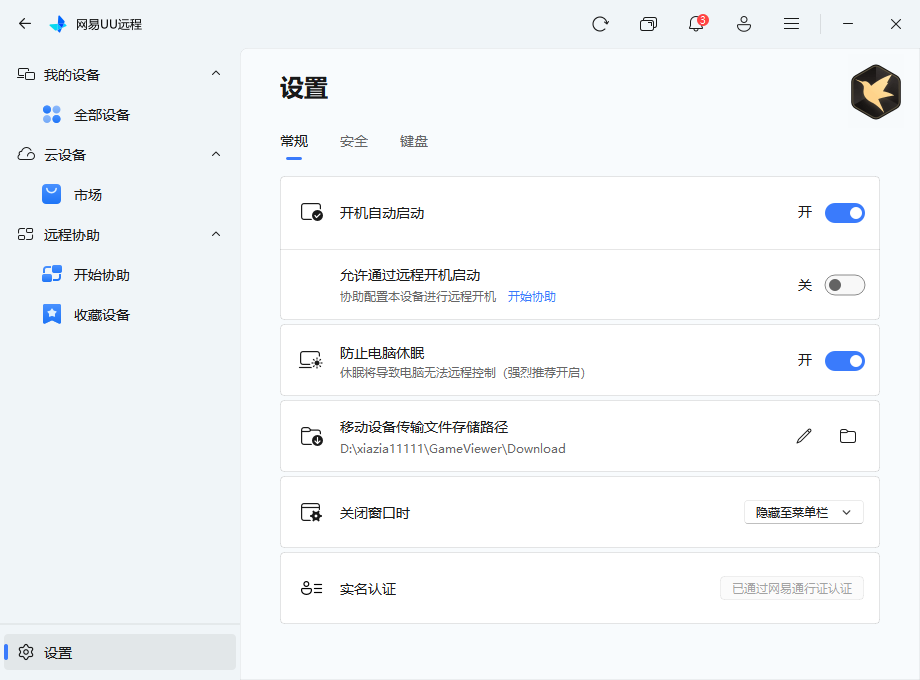Click the golden bird hexagon avatar
920x680 pixels.
click(875, 92)
